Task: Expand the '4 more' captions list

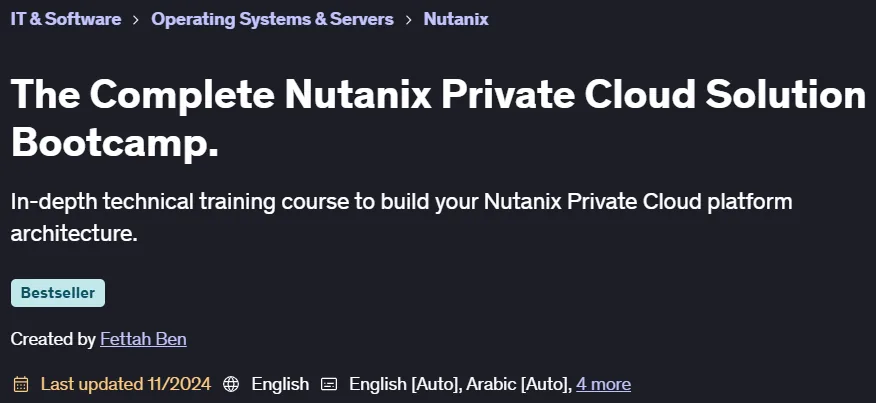Action: click(x=603, y=384)
